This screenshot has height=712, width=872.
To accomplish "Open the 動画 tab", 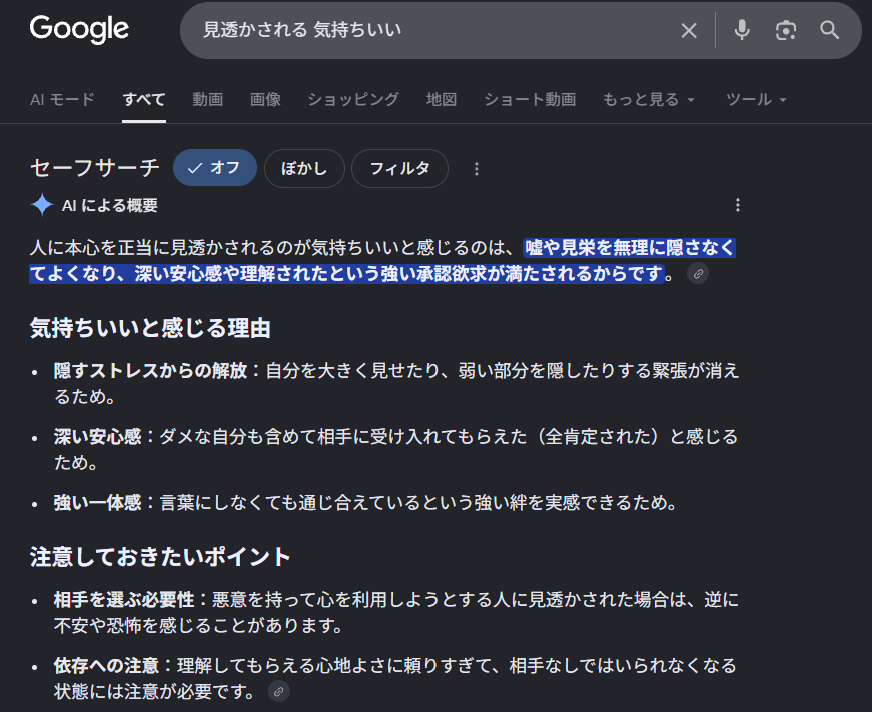I will [x=208, y=100].
